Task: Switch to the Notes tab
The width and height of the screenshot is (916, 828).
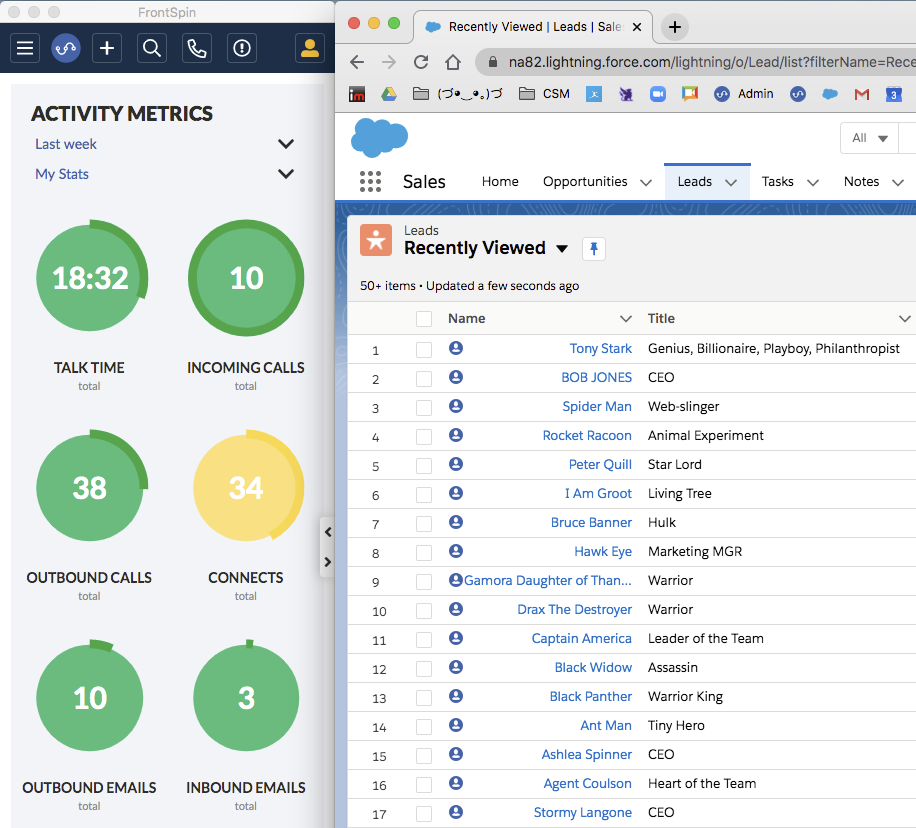Action: click(862, 182)
